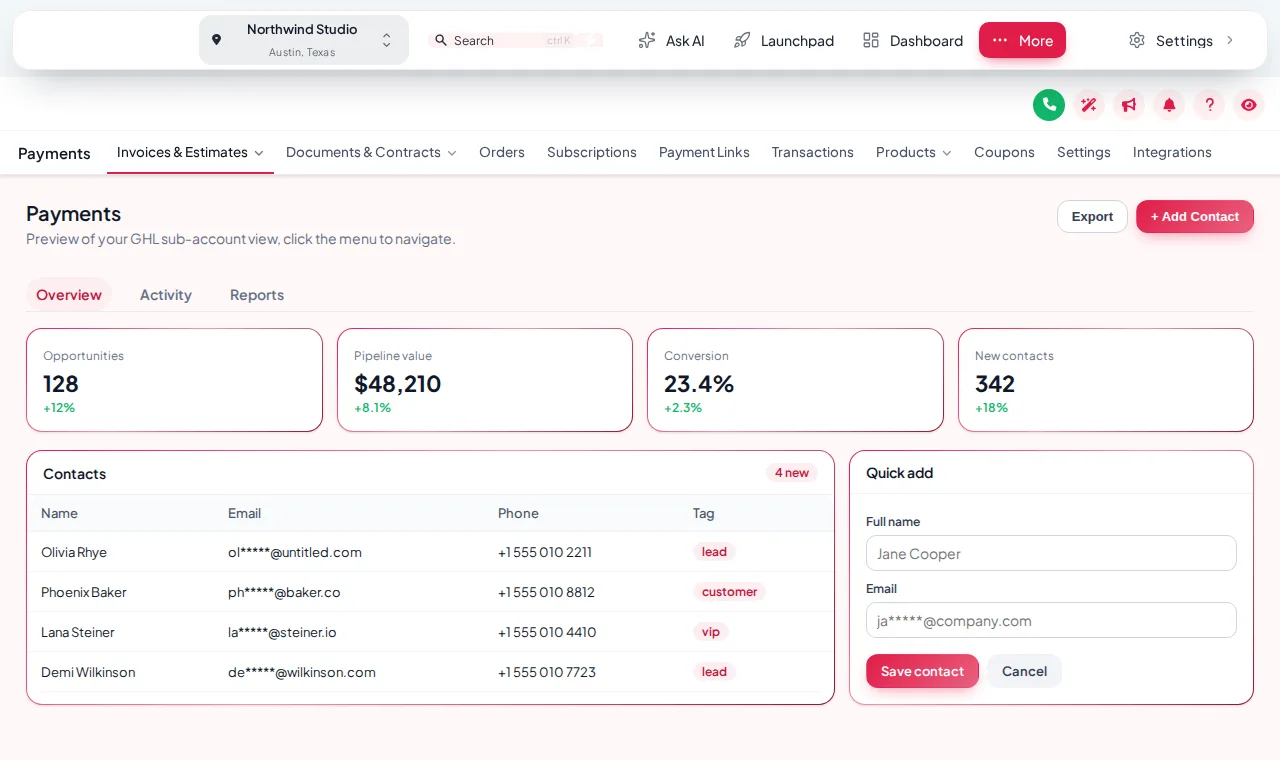Viewport: 1280px width, 760px height.
Task: Select contact Olivia Rhye
Action: tap(74, 552)
